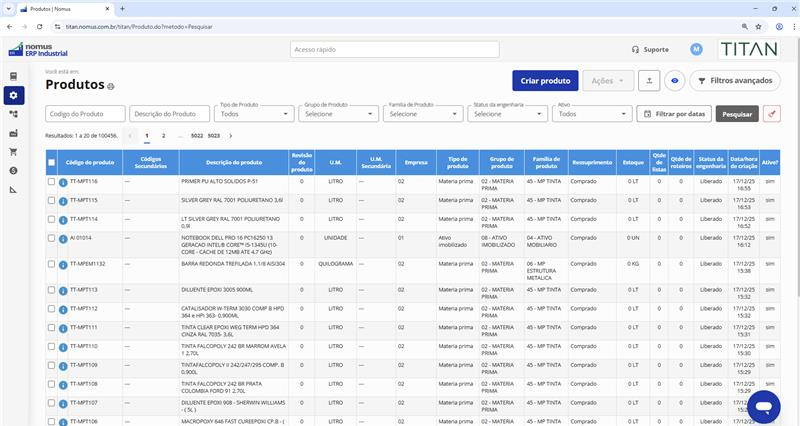The width and height of the screenshot is (800, 426).
Task: Go to results page 2
Action: click(x=163, y=134)
